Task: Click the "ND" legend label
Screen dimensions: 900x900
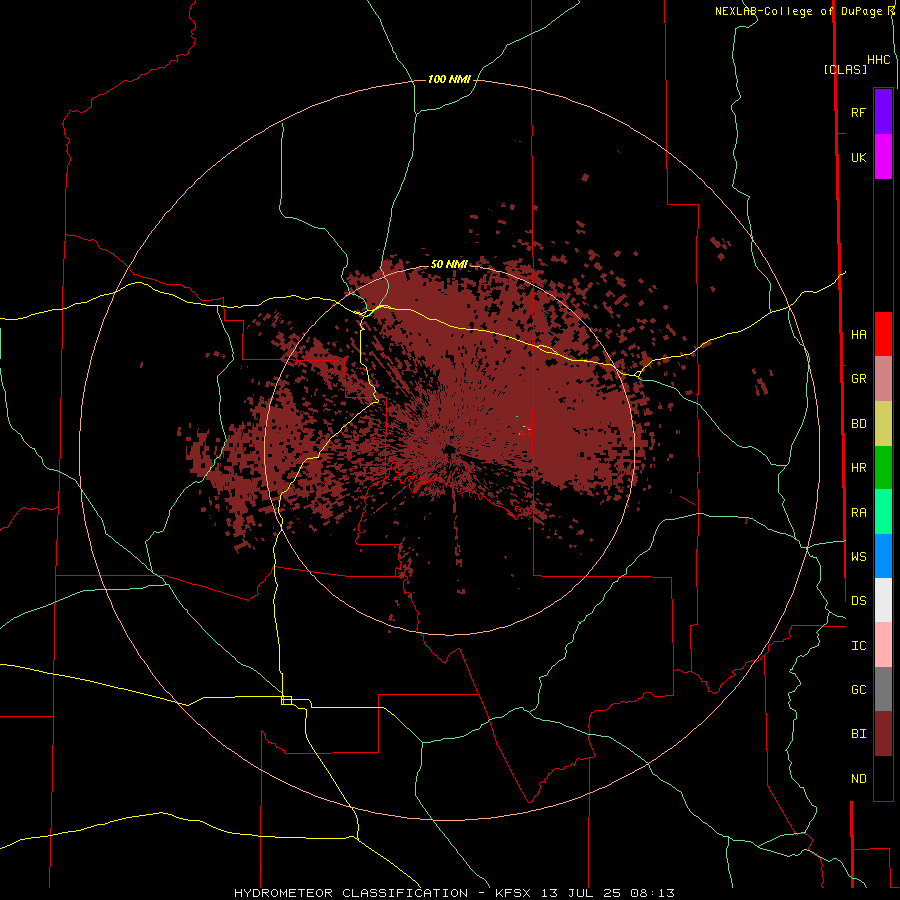Action: tap(859, 779)
